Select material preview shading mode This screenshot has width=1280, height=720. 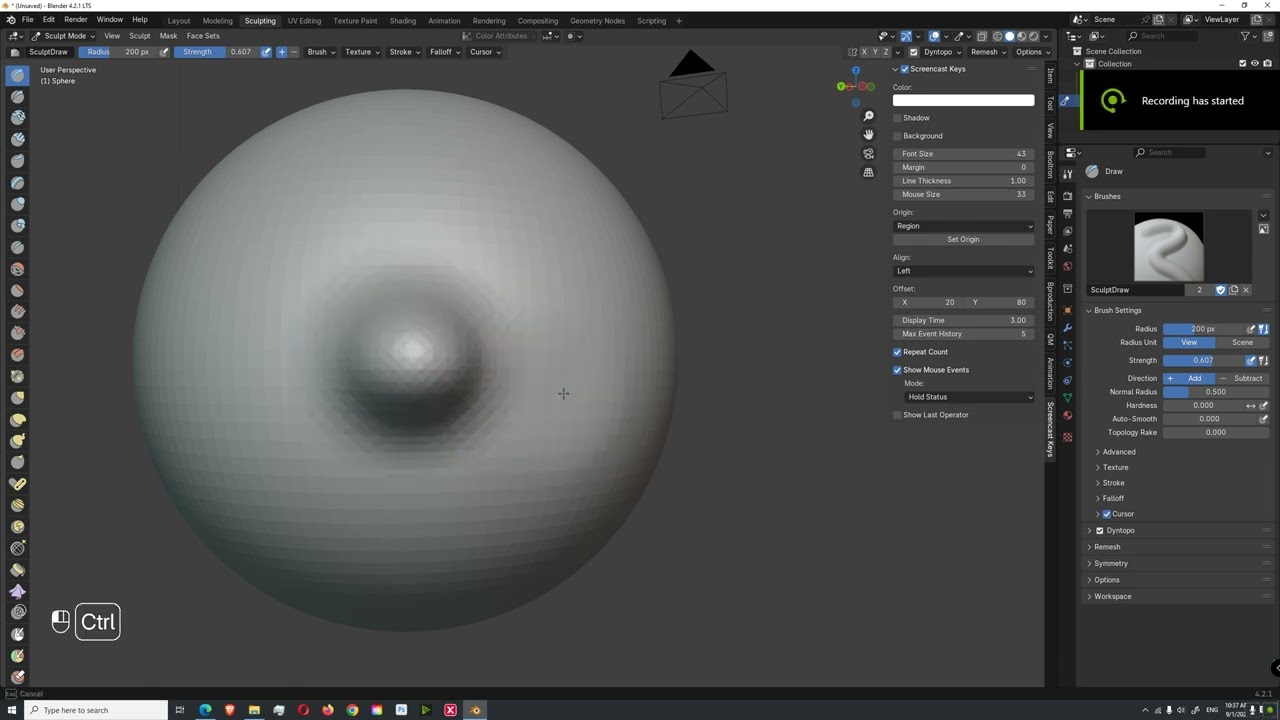(x=1021, y=36)
